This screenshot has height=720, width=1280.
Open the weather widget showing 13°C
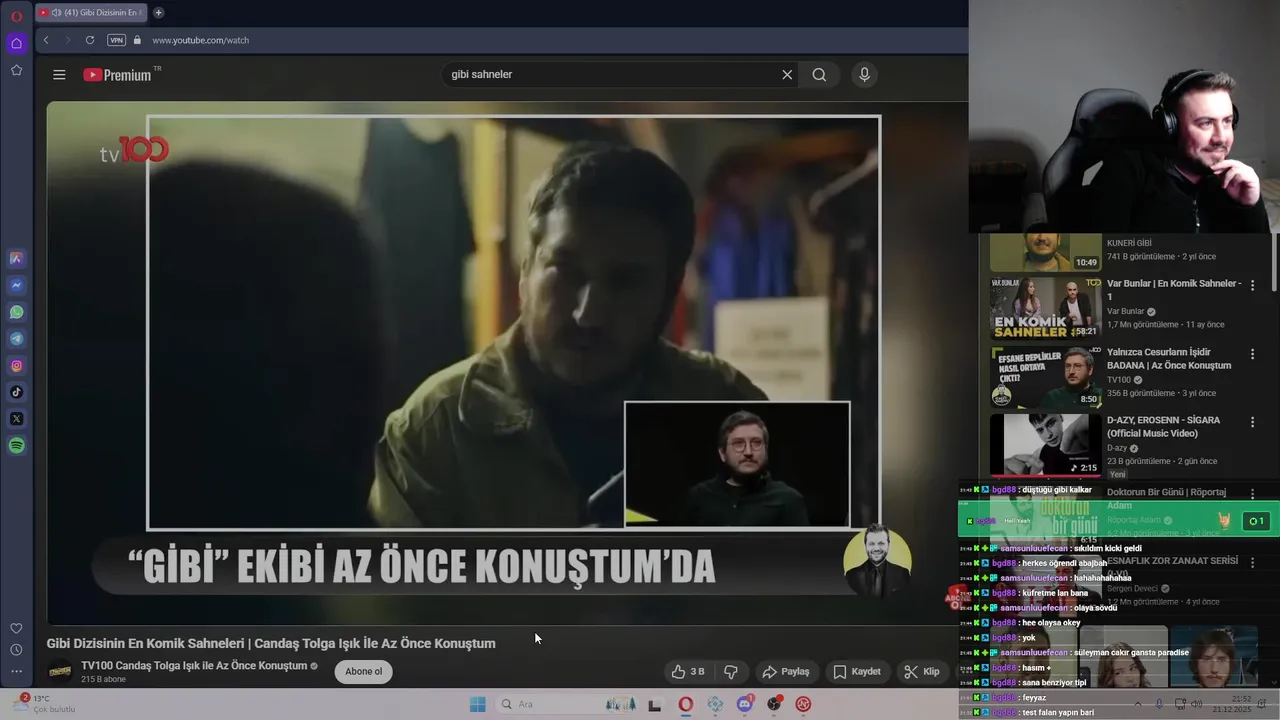(x=45, y=703)
